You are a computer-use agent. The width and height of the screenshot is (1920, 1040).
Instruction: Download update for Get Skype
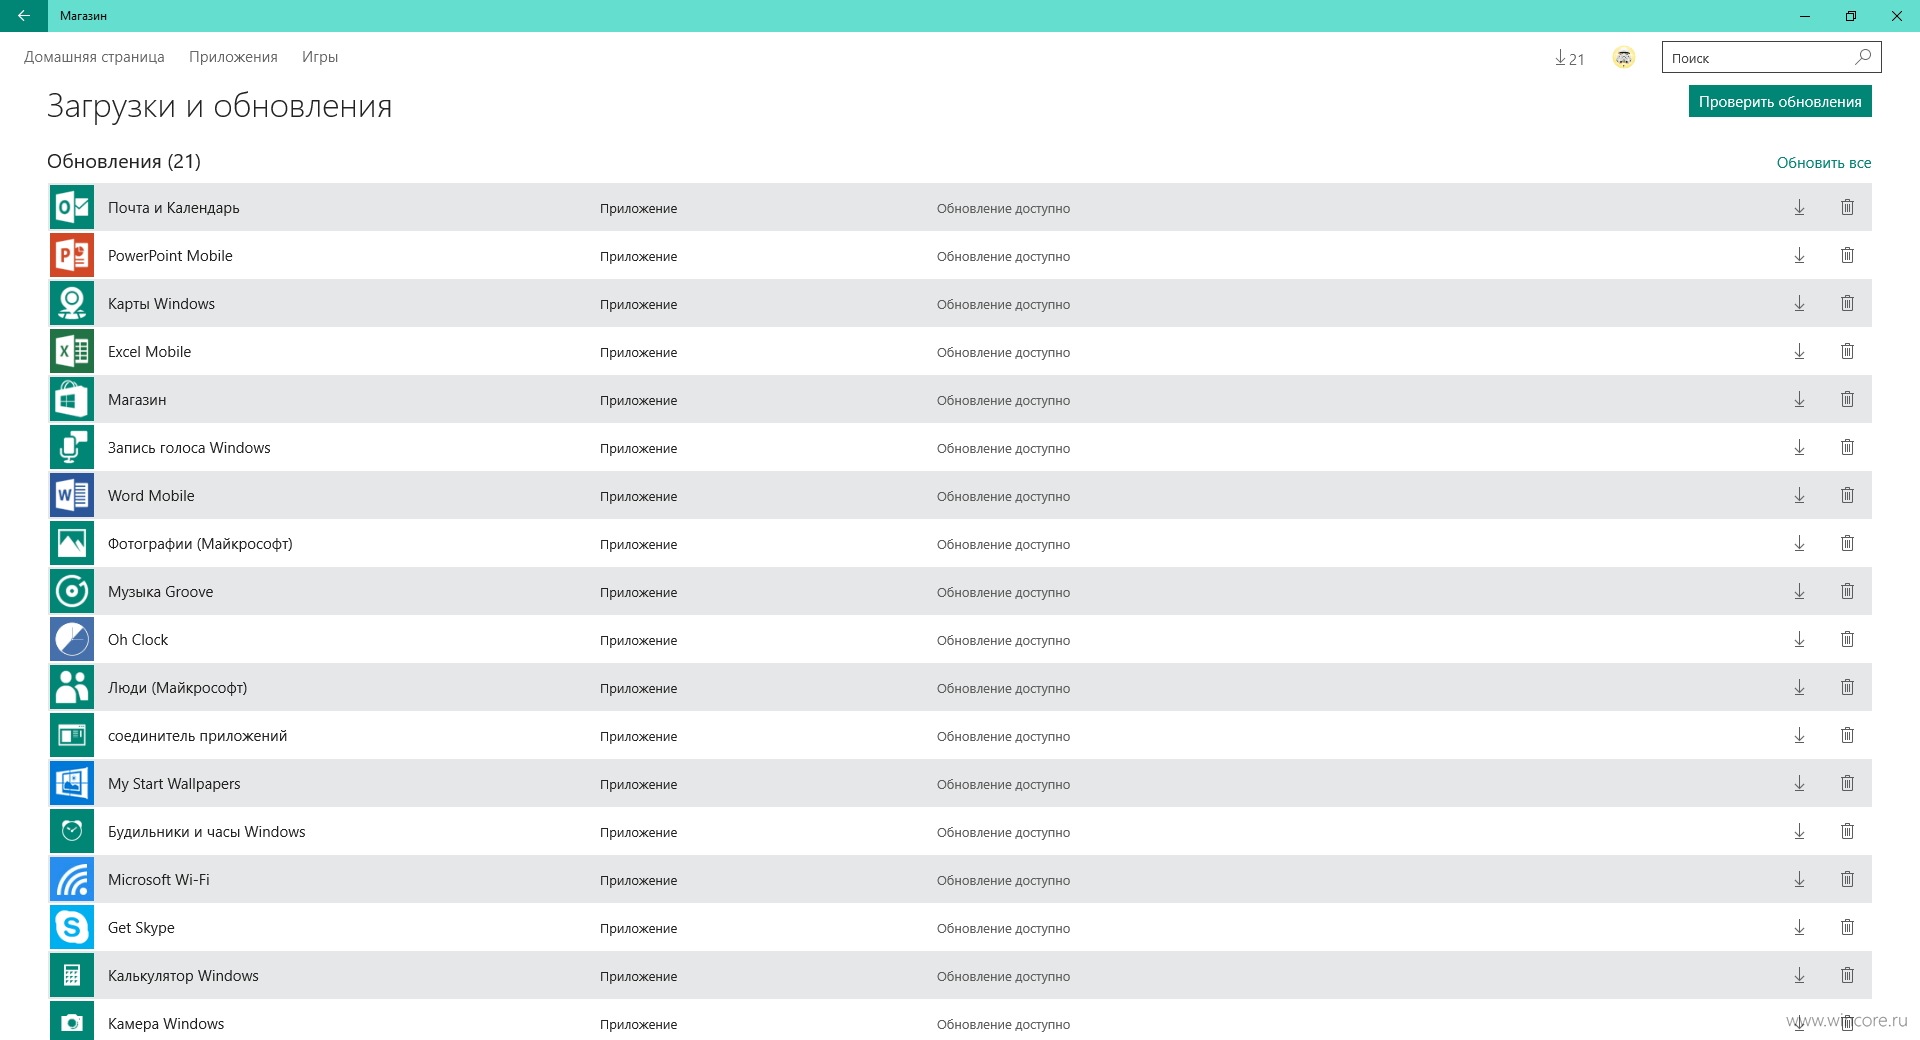1799,927
